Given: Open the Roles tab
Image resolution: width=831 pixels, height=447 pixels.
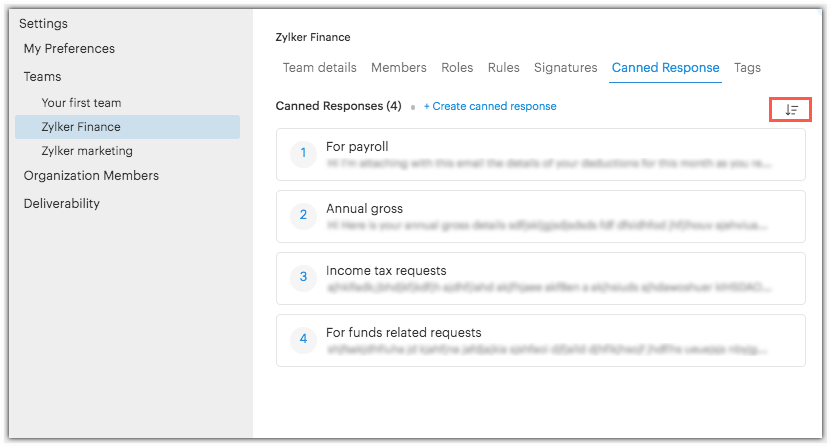Looking at the screenshot, I should pos(457,68).
